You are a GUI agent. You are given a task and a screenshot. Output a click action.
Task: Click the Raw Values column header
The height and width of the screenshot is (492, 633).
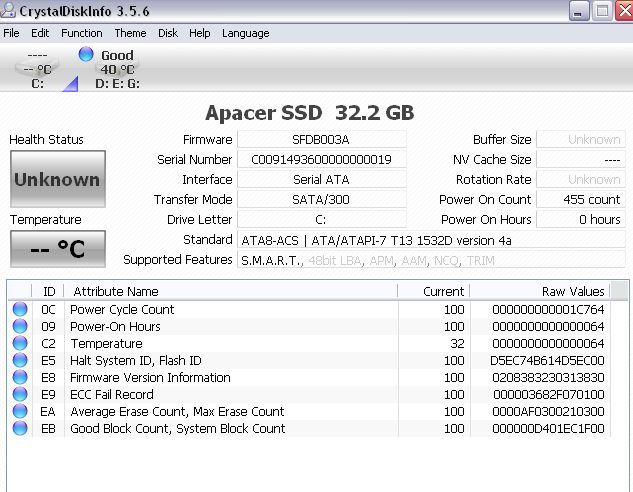(x=540, y=291)
